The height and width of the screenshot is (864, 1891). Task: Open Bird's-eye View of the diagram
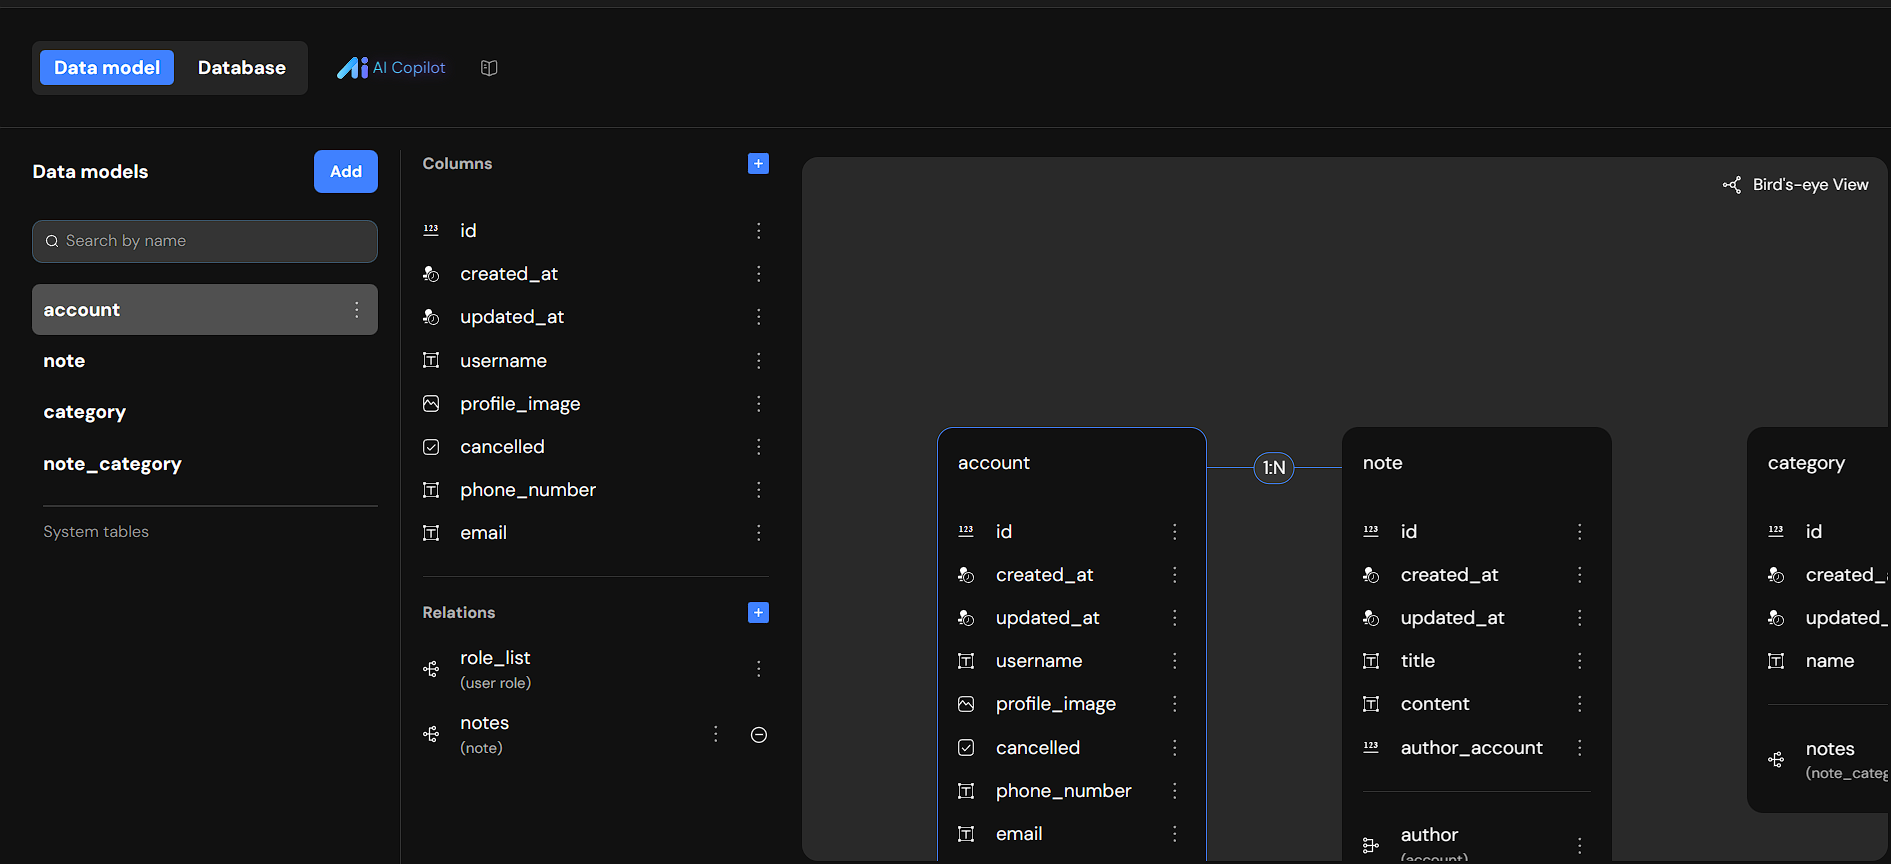[1796, 185]
